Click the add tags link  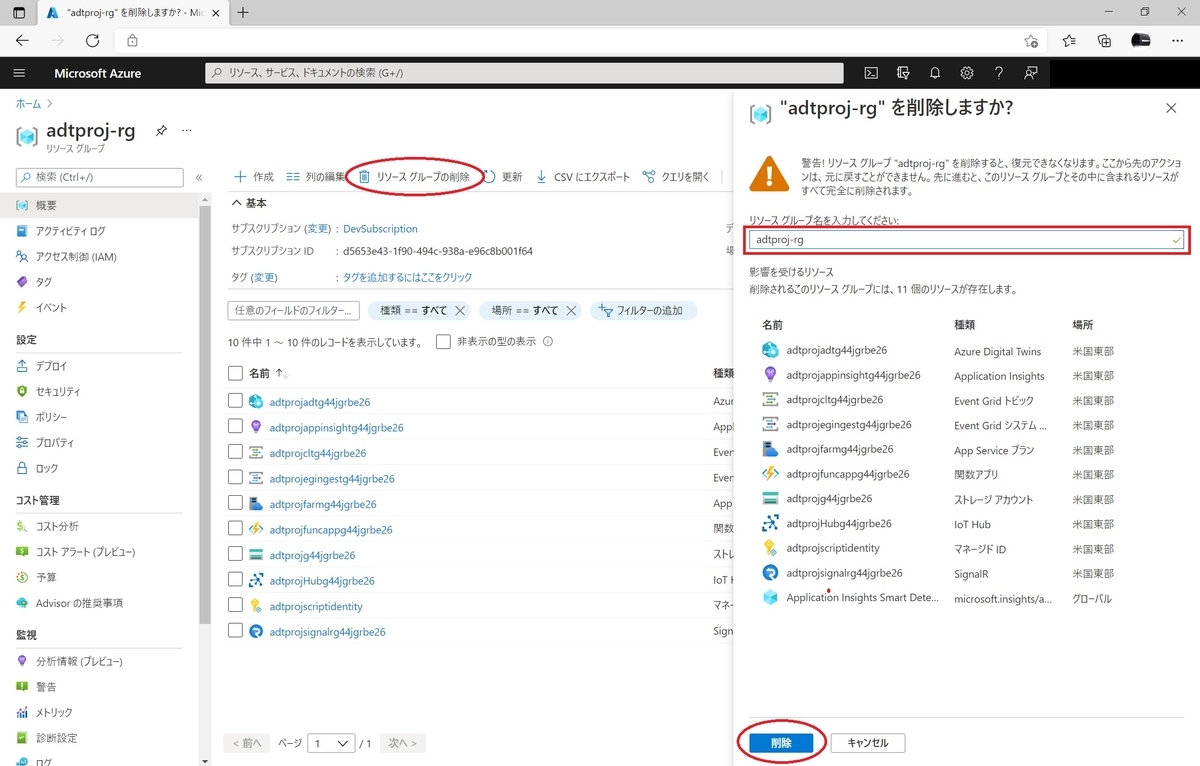tap(407, 277)
